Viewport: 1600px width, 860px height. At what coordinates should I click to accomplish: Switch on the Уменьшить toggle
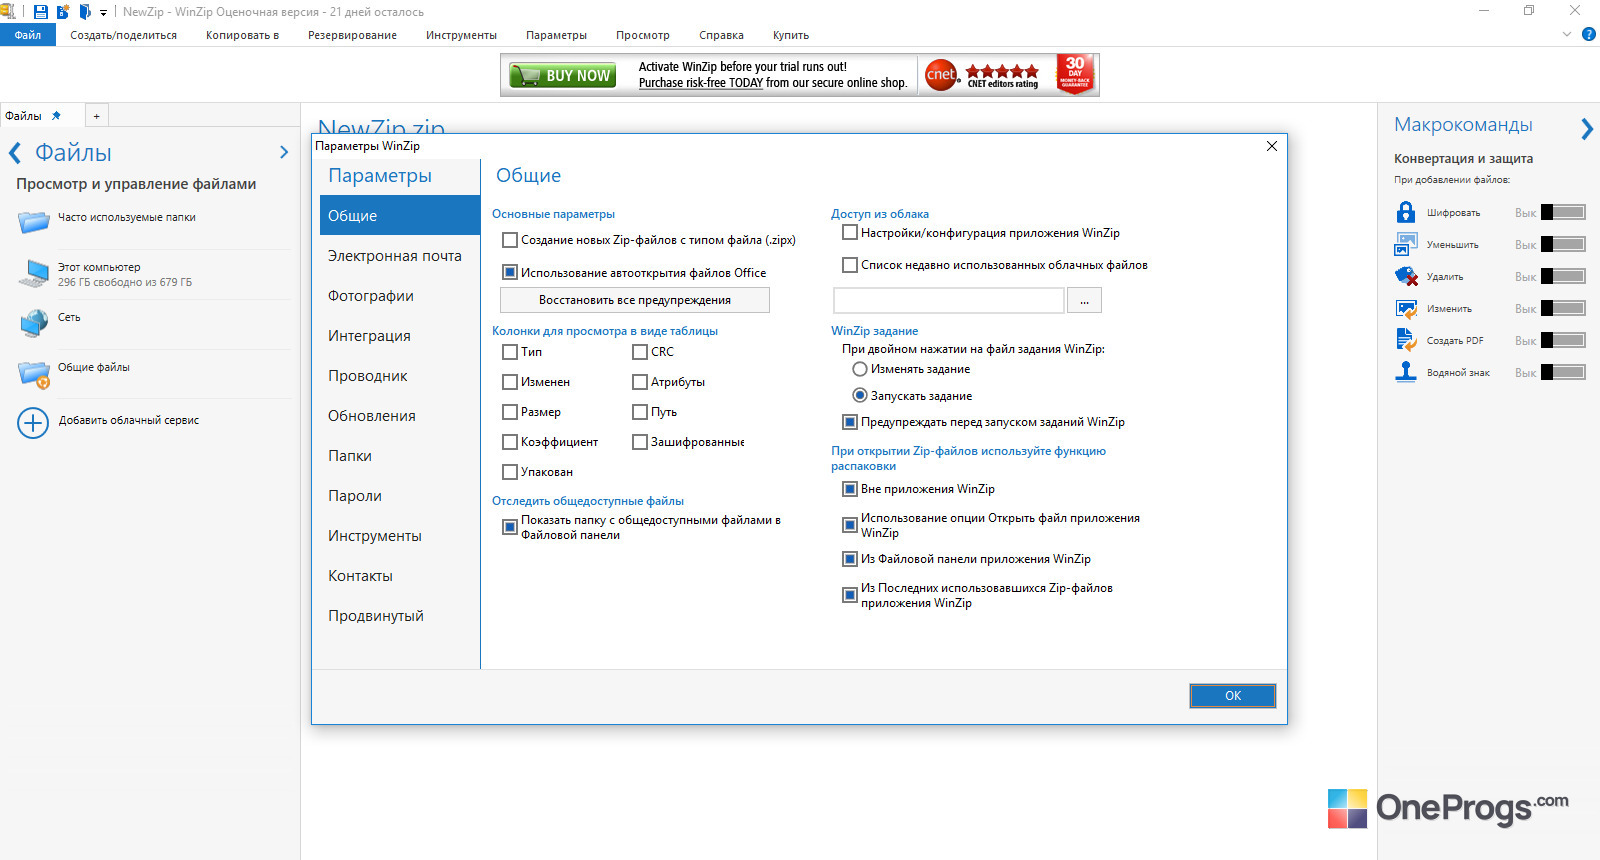1563,244
